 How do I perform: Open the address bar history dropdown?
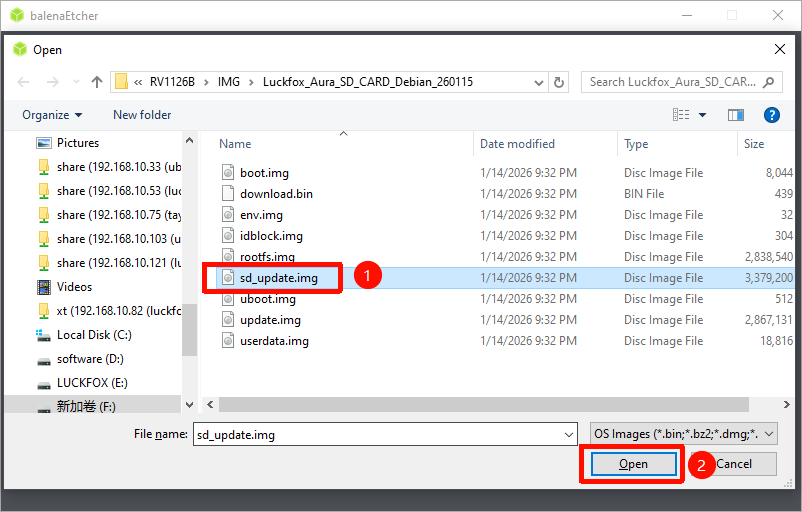point(537,82)
